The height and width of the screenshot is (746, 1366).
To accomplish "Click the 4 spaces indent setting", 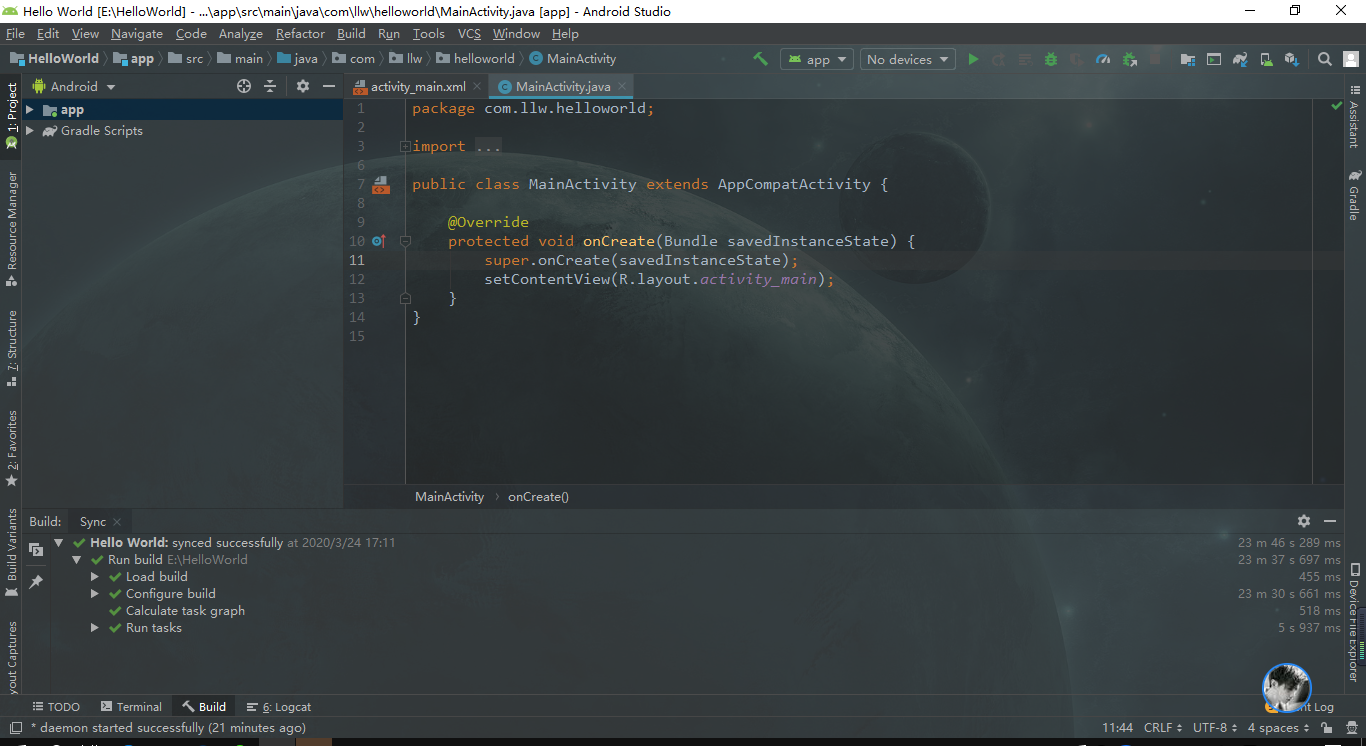I will point(1279,728).
